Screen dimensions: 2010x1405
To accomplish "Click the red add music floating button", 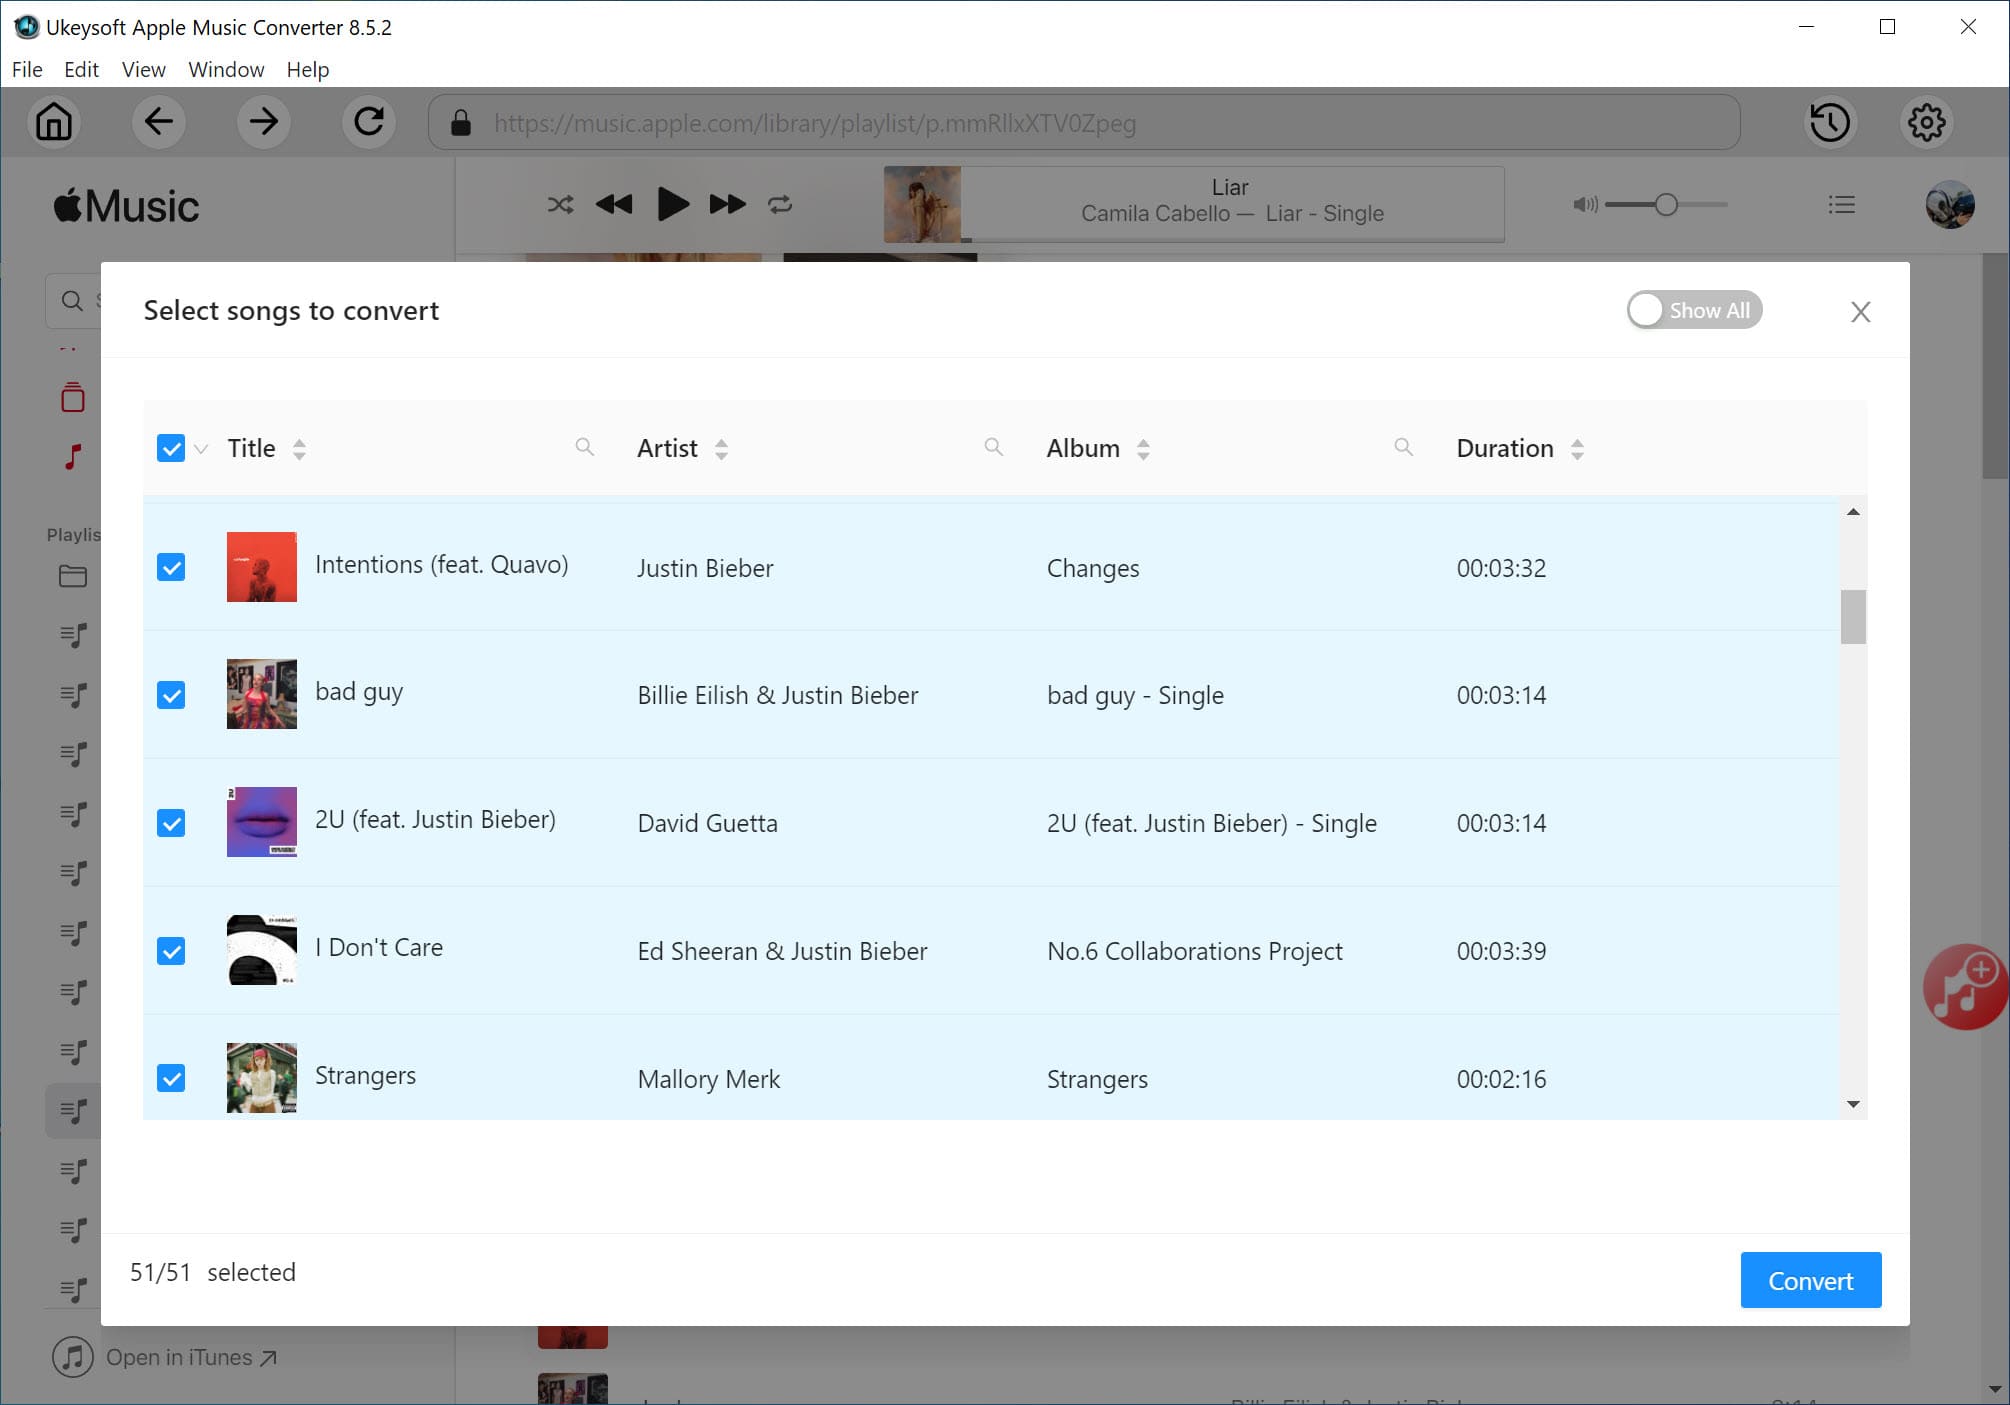I will (1965, 987).
